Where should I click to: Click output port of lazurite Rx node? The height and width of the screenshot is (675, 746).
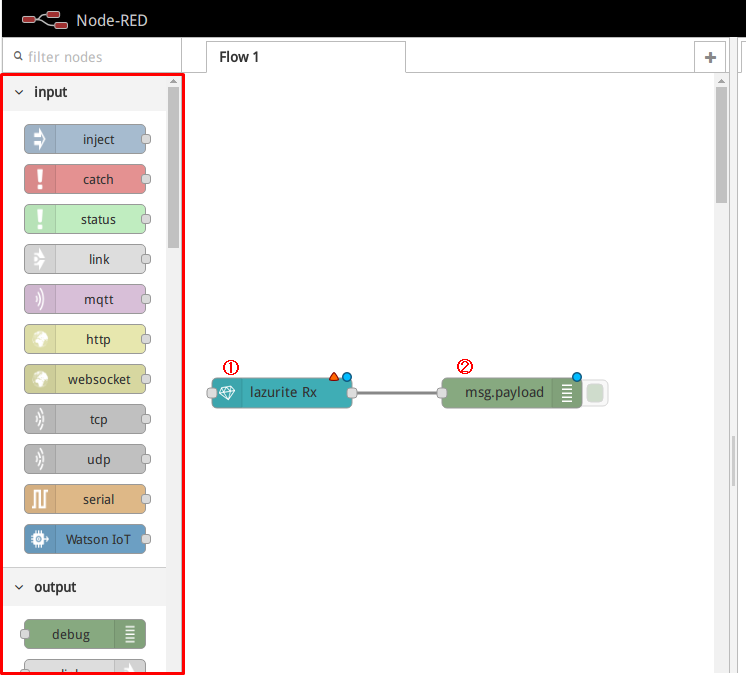(352, 393)
